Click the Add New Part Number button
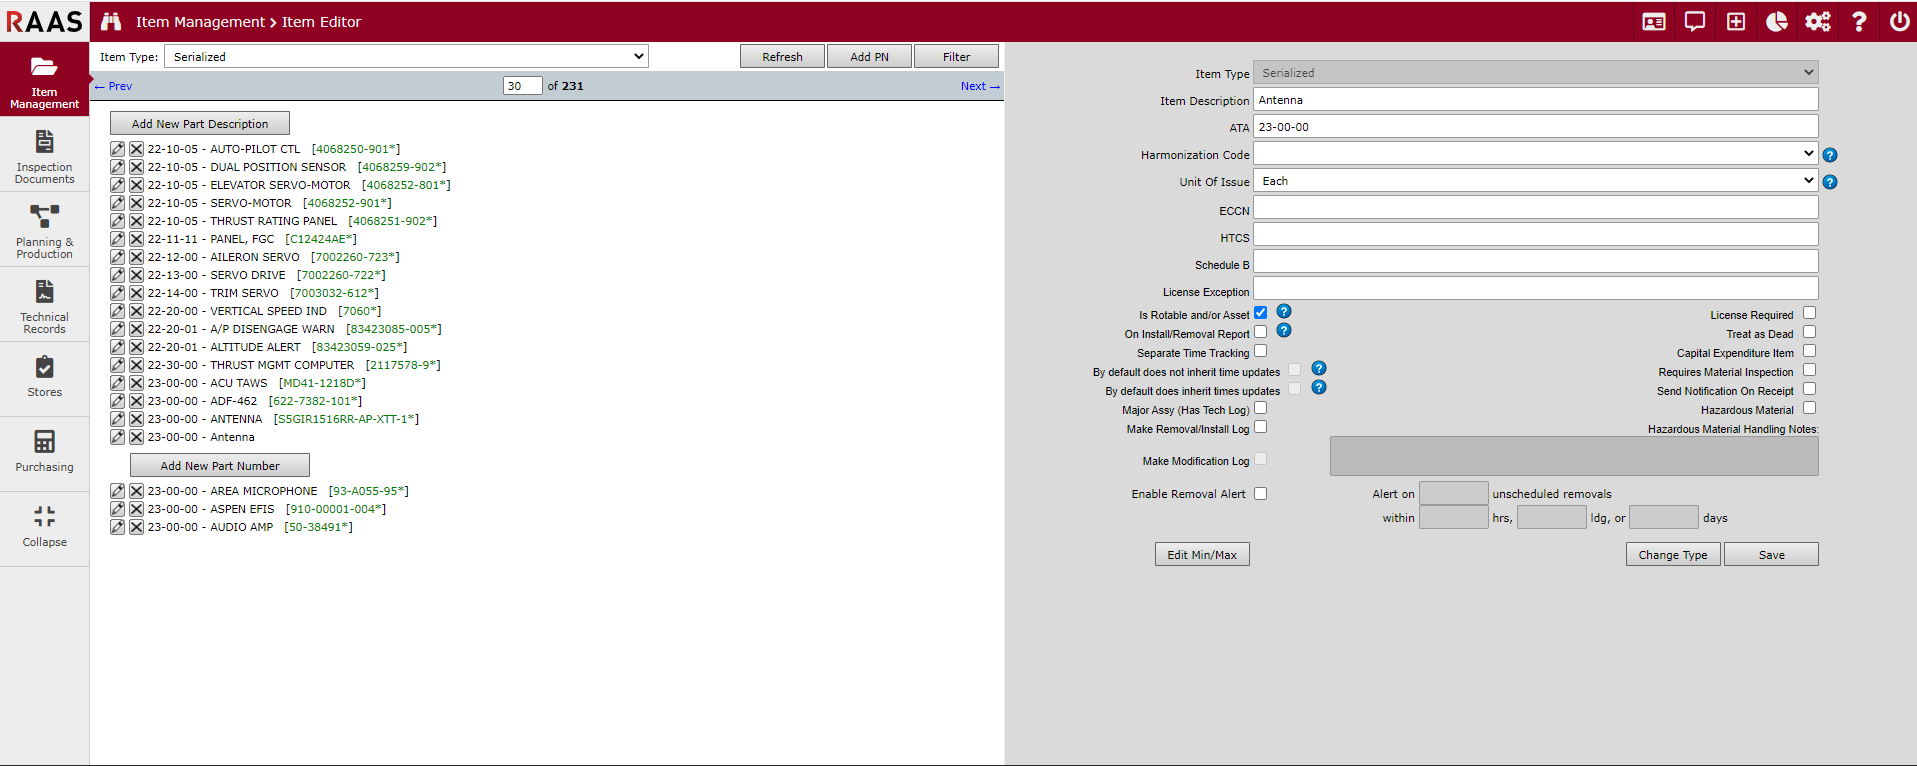Screen dimensions: 1917x766 (220, 466)
